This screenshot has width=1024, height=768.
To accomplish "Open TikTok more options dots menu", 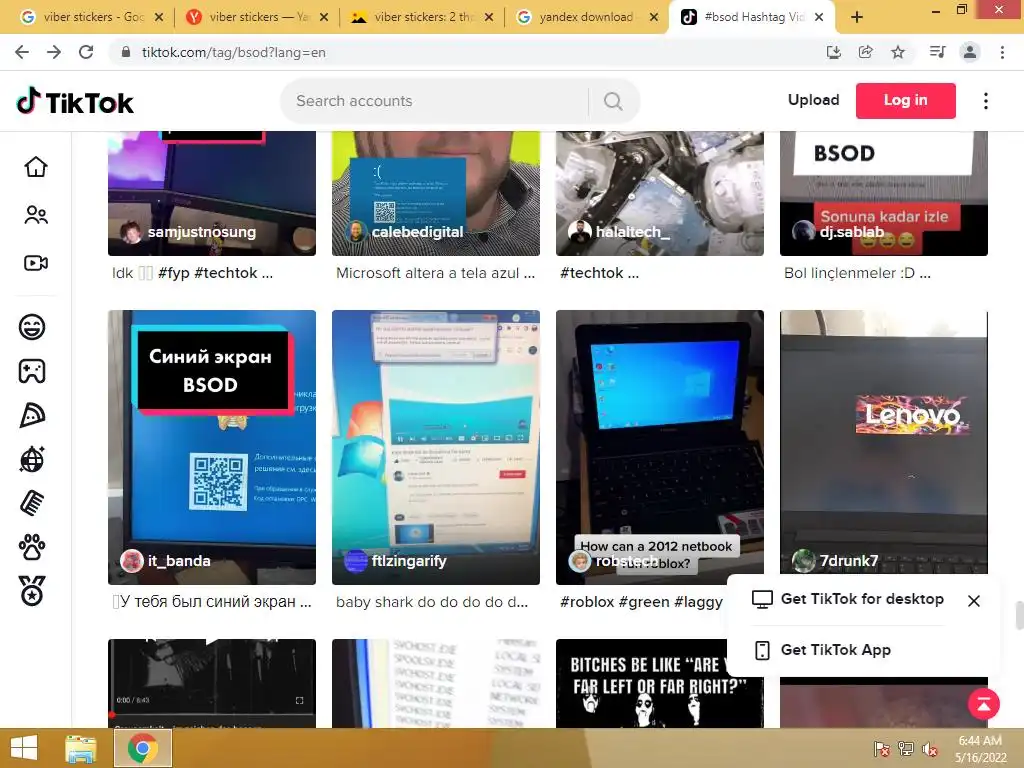I will [x=985, y=101].
